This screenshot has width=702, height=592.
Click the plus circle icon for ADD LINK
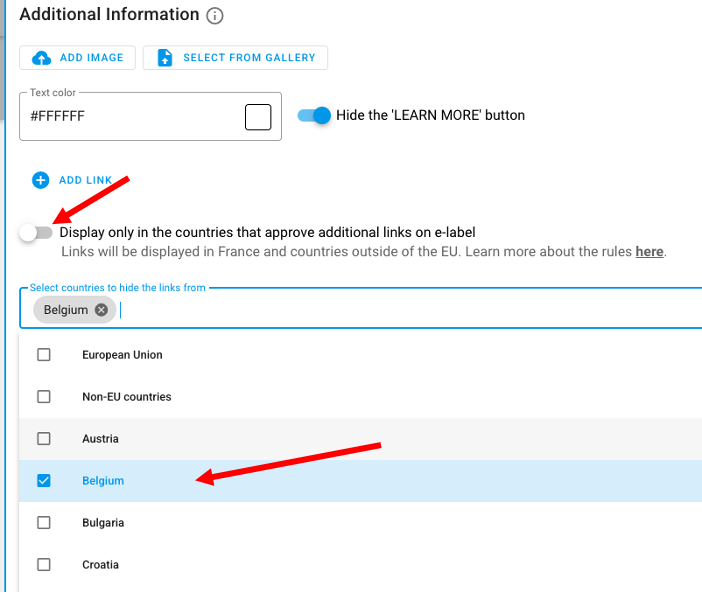(x=40, y=180)
